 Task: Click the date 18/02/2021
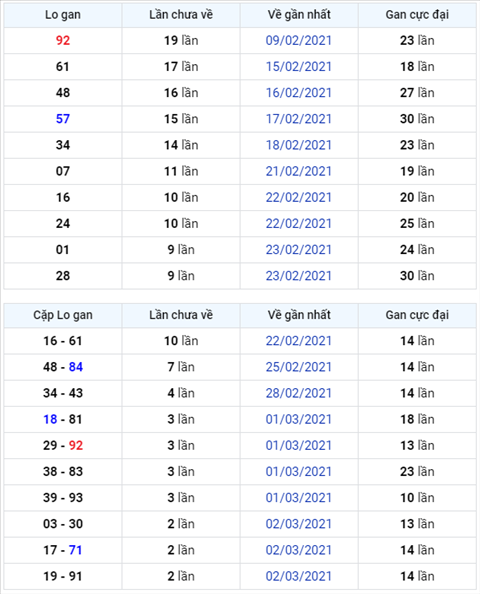pyautogui.click(x=299, y=145)
